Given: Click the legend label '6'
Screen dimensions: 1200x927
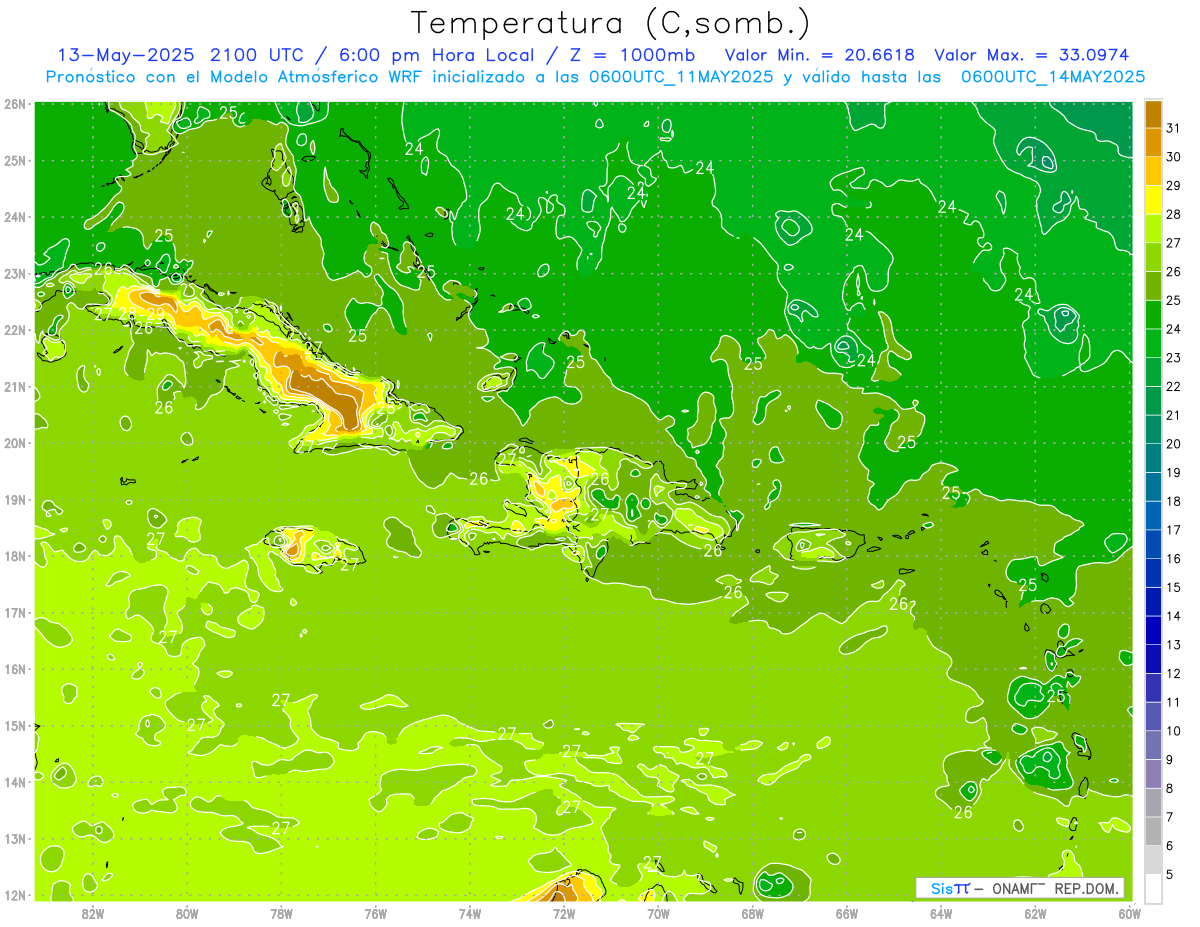Looking at the screenshot, I should tap(1170, 846).
